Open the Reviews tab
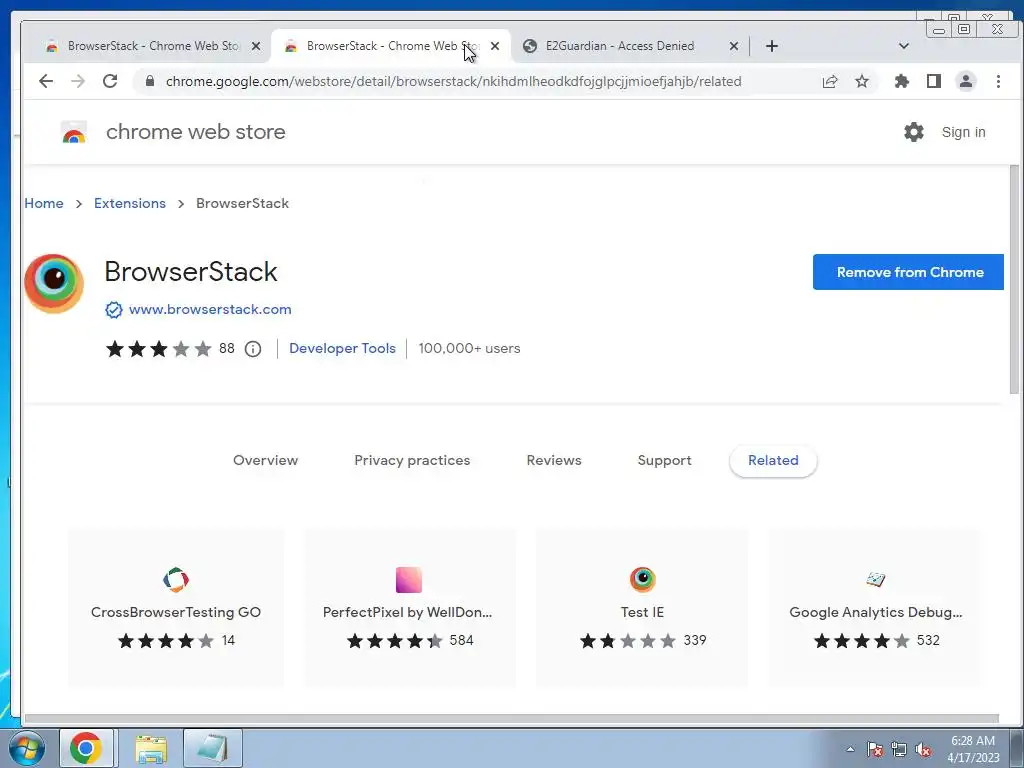Screen dimensions: 1024x768 (554, 460)
